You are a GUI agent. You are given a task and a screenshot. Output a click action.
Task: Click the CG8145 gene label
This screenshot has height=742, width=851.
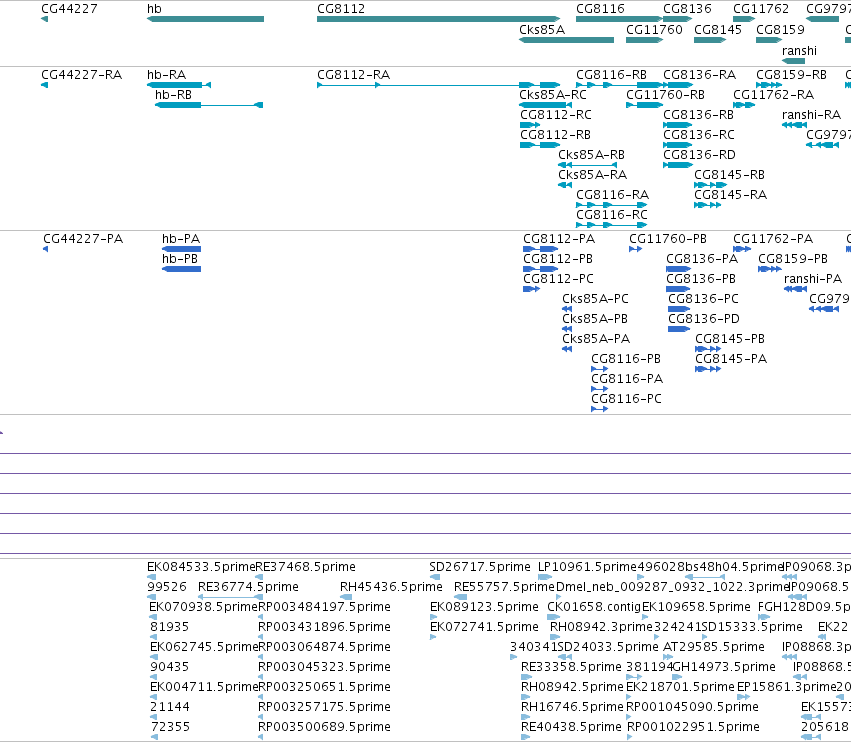point(718,30)
